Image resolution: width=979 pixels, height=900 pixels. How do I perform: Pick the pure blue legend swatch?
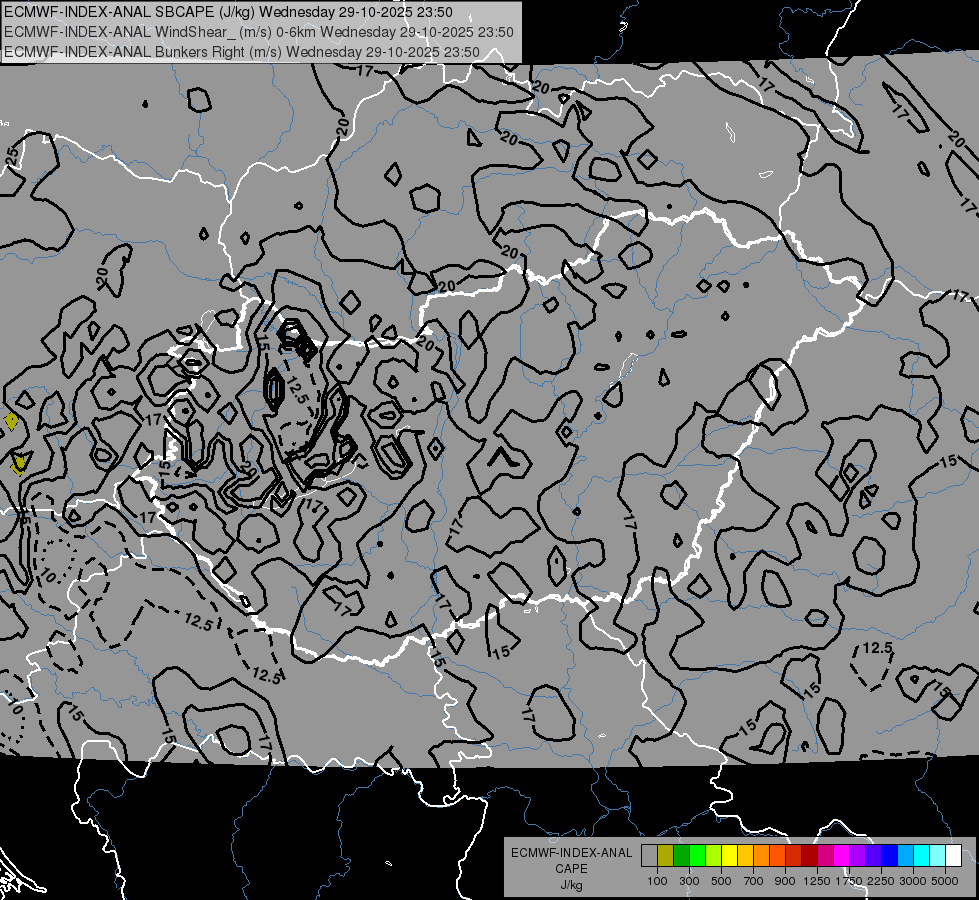(x=889, y=856)
